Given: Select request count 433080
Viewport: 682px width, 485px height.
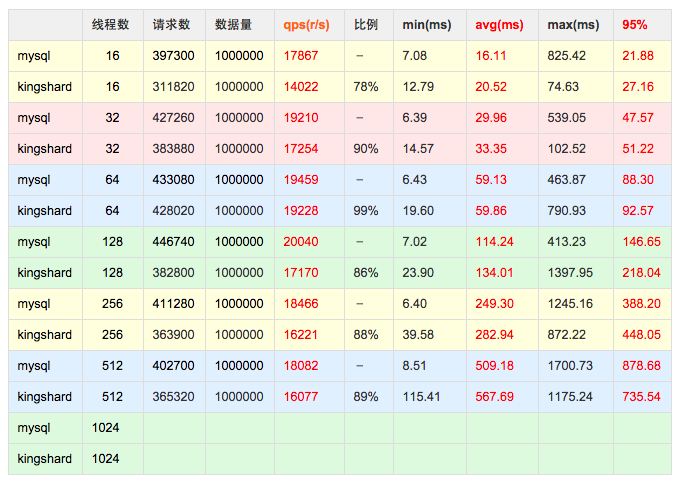Looking at the screenshot, I should [173, 180].
